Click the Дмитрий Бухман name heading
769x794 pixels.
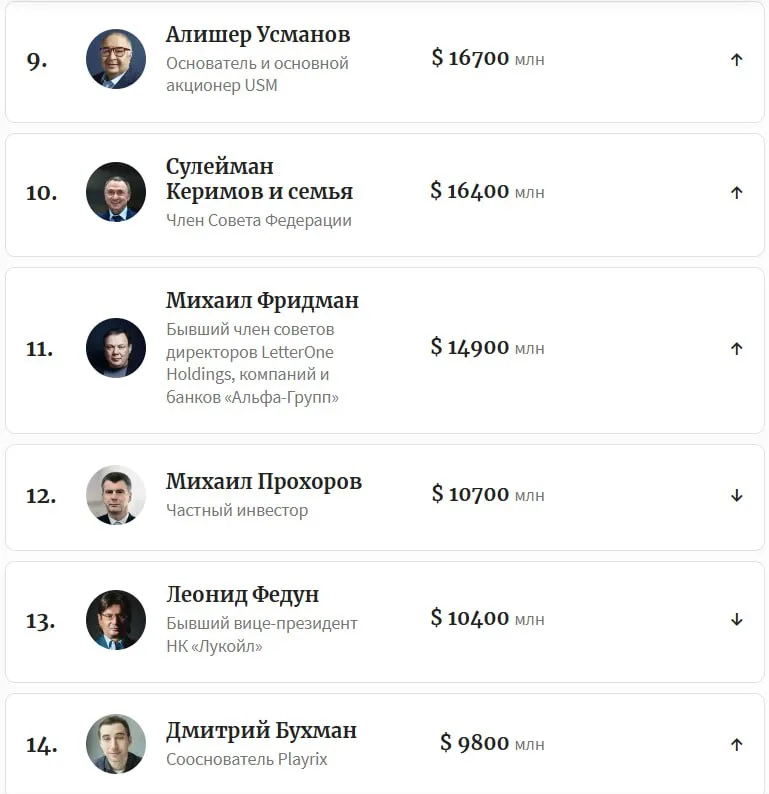coord(261,731)
